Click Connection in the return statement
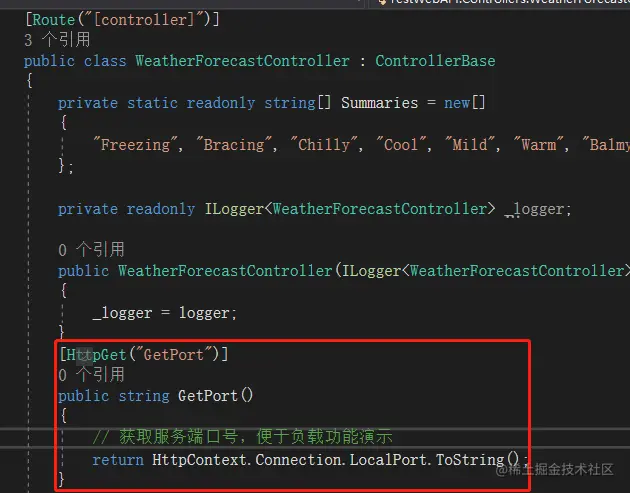 pyautogui.click(x=298, y=460)
